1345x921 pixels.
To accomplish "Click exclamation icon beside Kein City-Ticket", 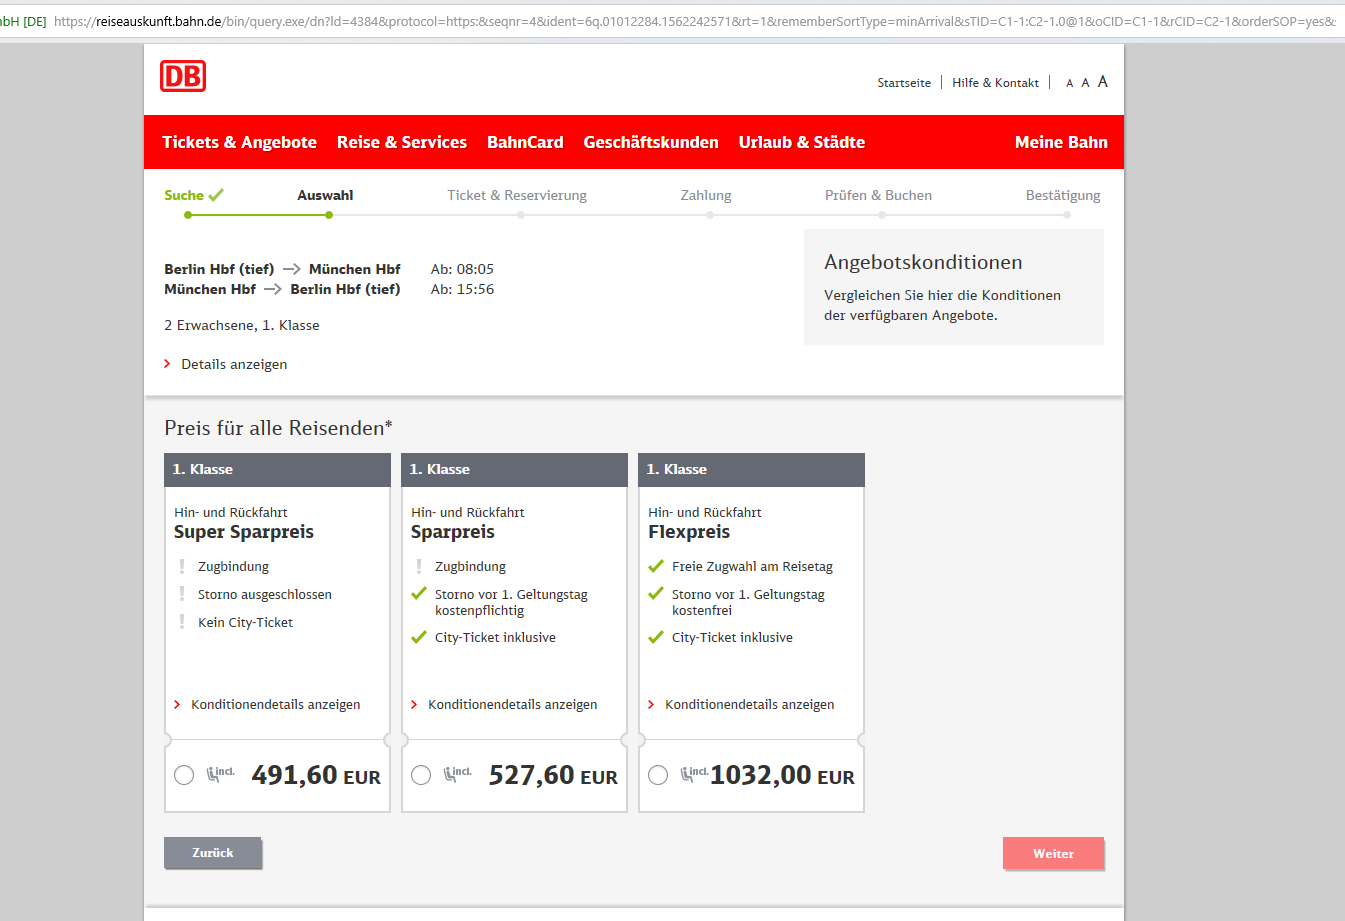I will 182,622.
